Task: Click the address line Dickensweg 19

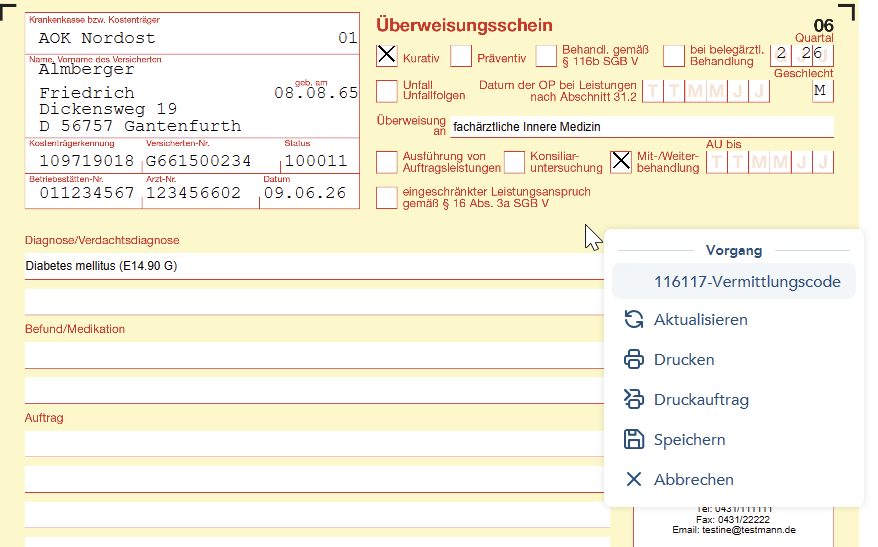Action: tap(108, 109)
